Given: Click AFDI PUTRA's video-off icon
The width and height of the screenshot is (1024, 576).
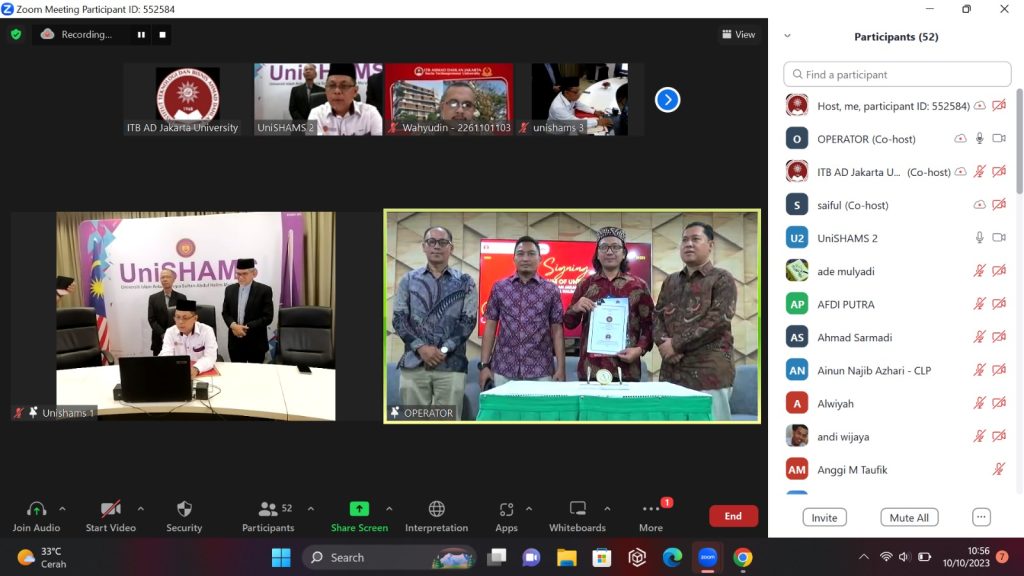Looking at the screenshot, I should click(999, 304).
